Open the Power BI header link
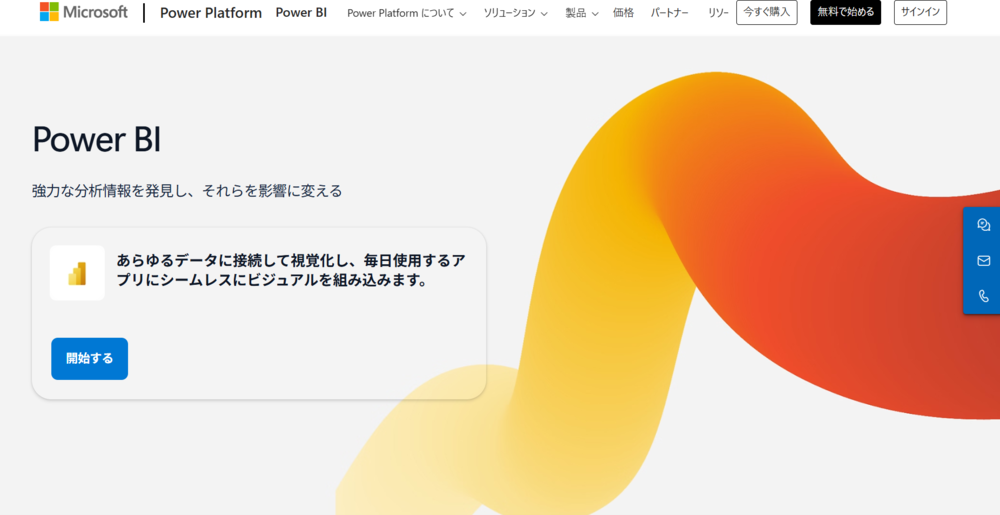1000x515 pixels. click(x=301, y=13)
